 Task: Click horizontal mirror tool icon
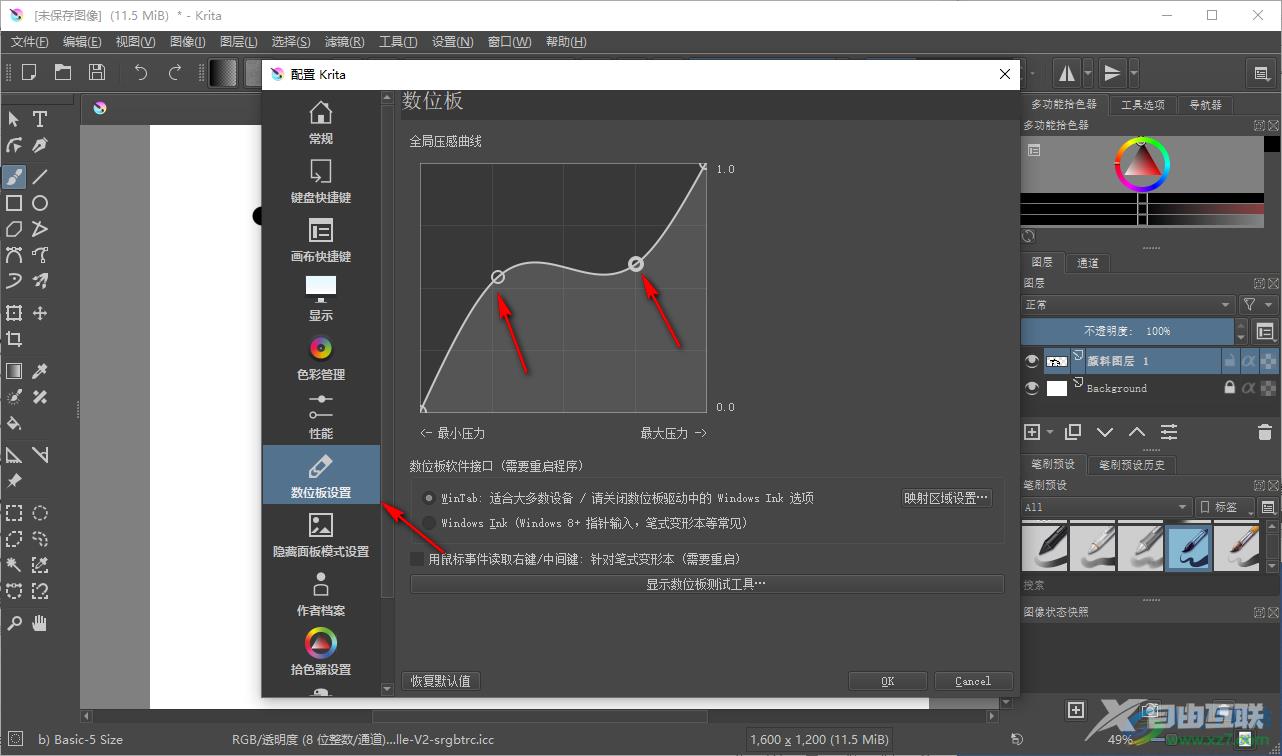point(1067,72)
